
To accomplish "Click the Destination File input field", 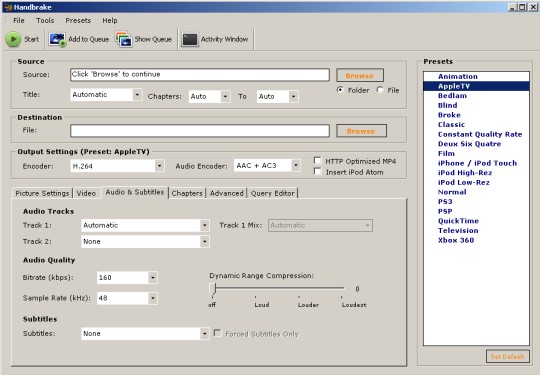I will click(x=200, y=131).
